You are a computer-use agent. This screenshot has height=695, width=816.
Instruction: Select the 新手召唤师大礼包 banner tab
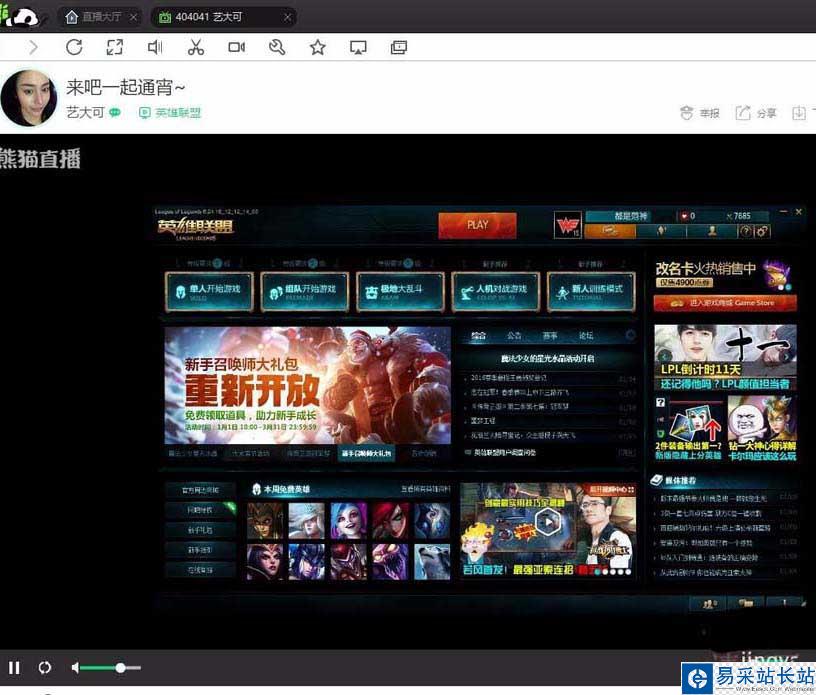366,453
